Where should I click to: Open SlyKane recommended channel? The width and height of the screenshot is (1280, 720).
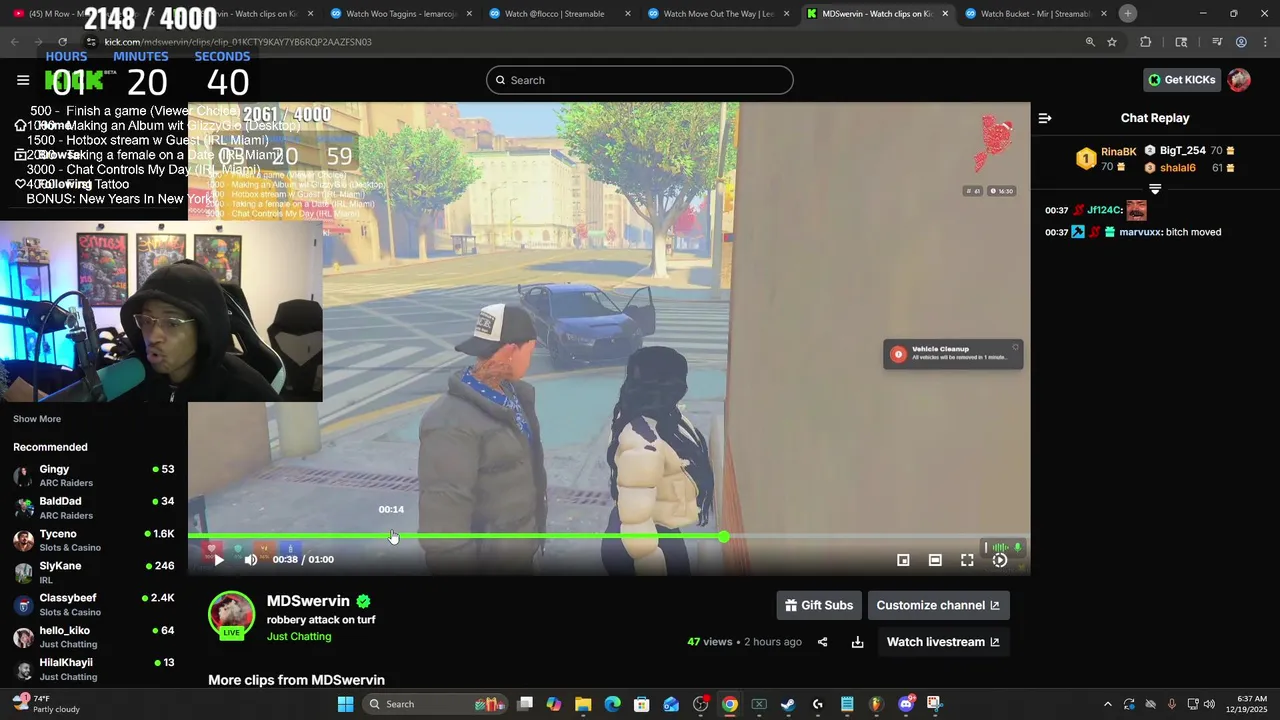[x=94, y=572]
